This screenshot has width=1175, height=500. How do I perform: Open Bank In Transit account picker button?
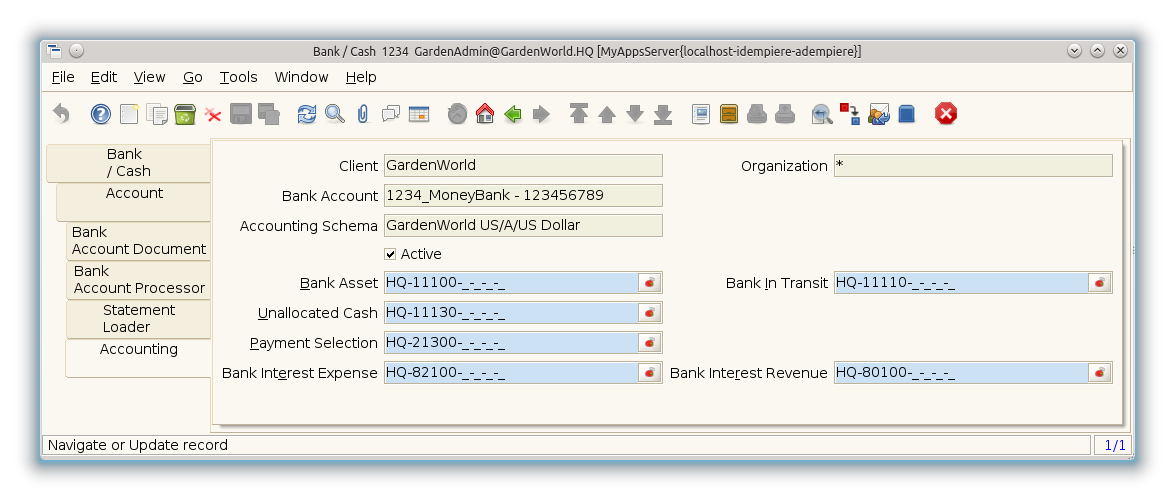1100,283
